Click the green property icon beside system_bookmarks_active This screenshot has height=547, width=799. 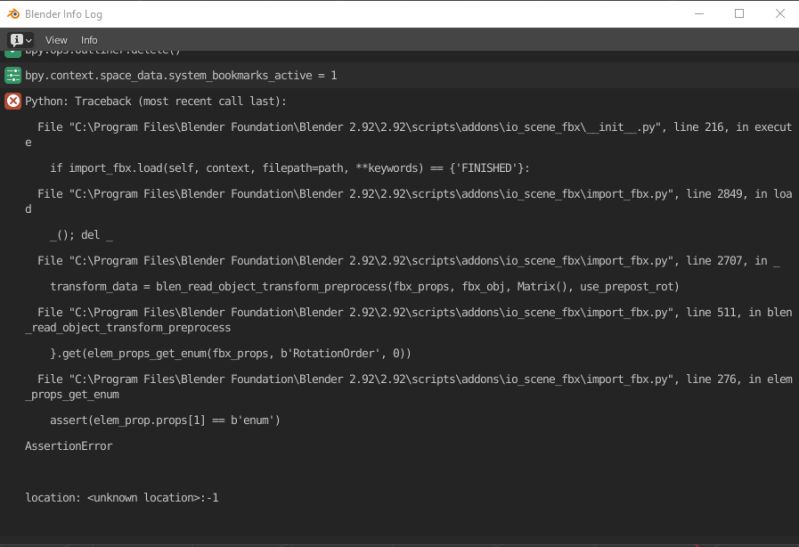point(13,75)
